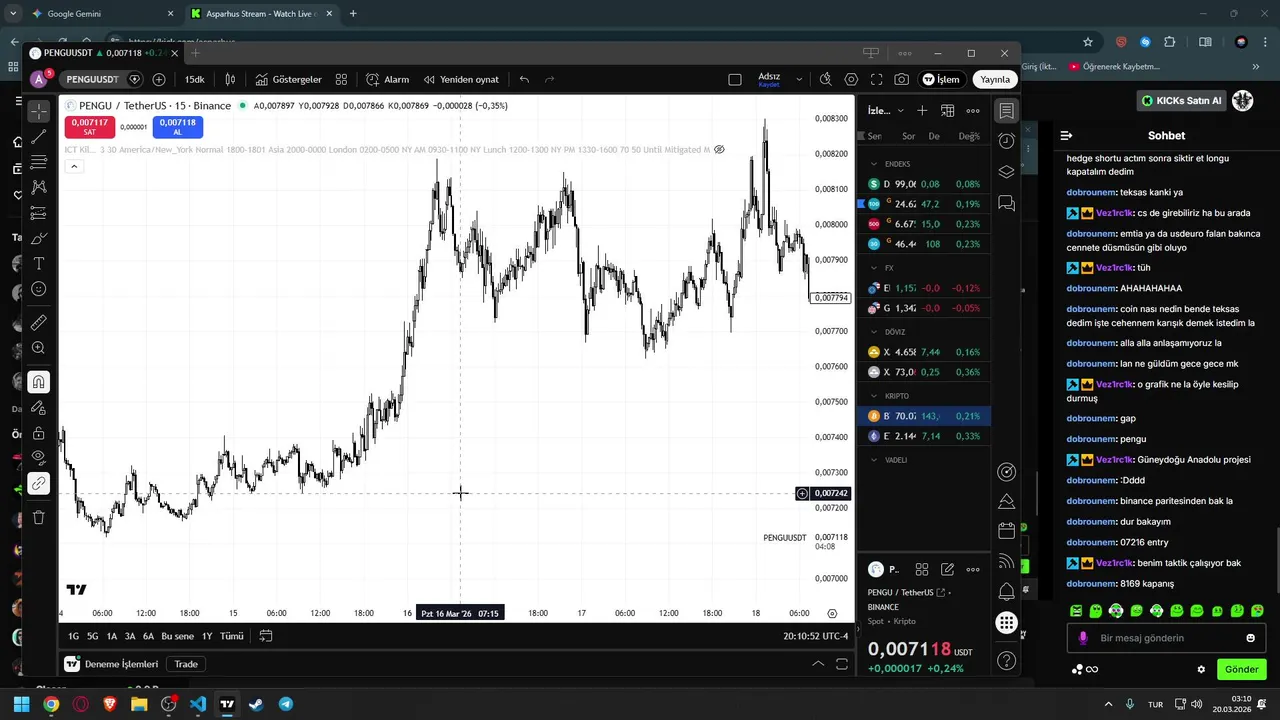Click the blue AL buy button
This screenshot has height=720, width=1280.
pyautogui.click(x=178, y=127)
